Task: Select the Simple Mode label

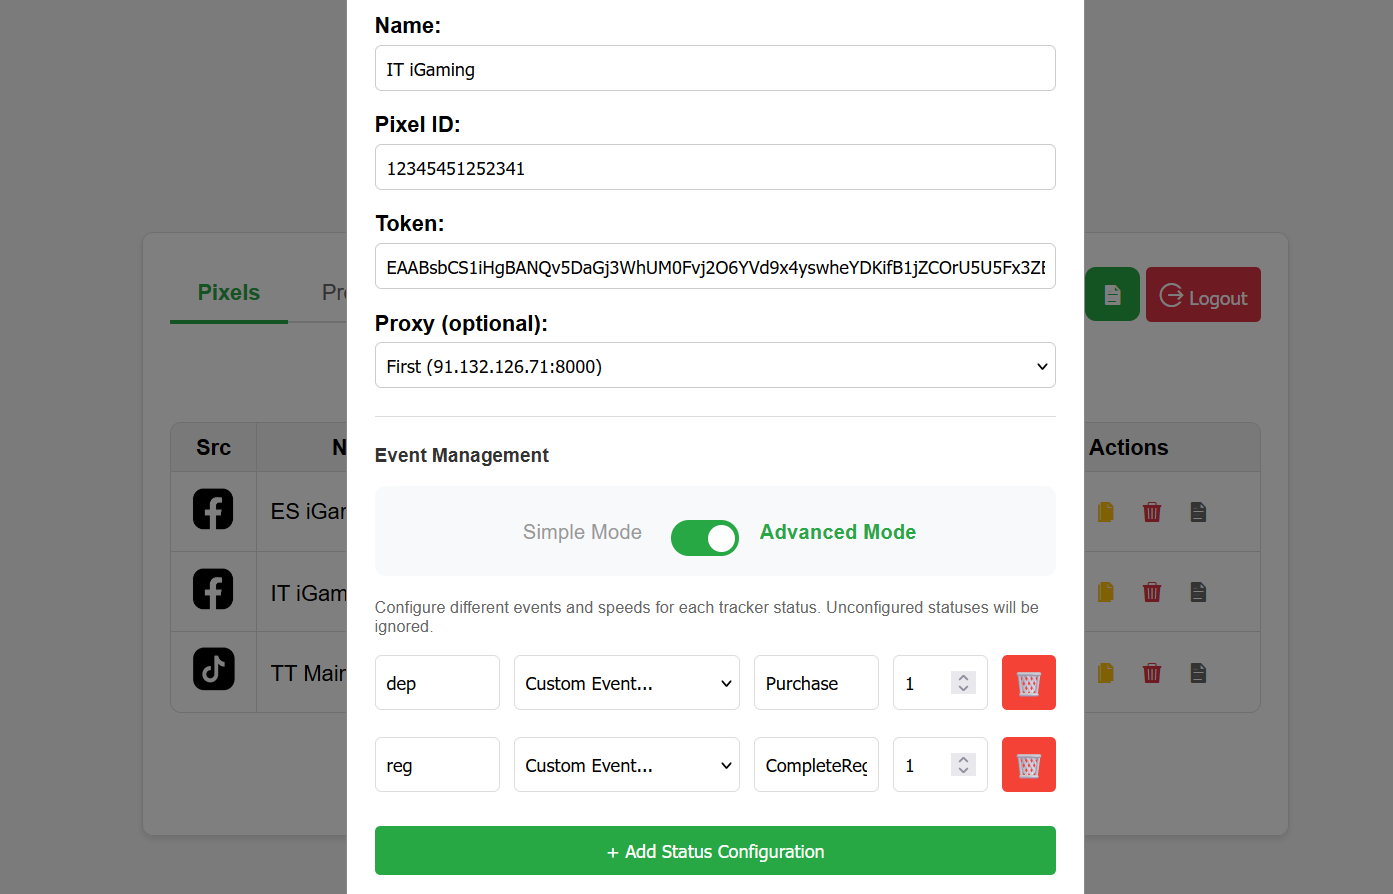Action: pyautogui.click(x=582, y=532)
